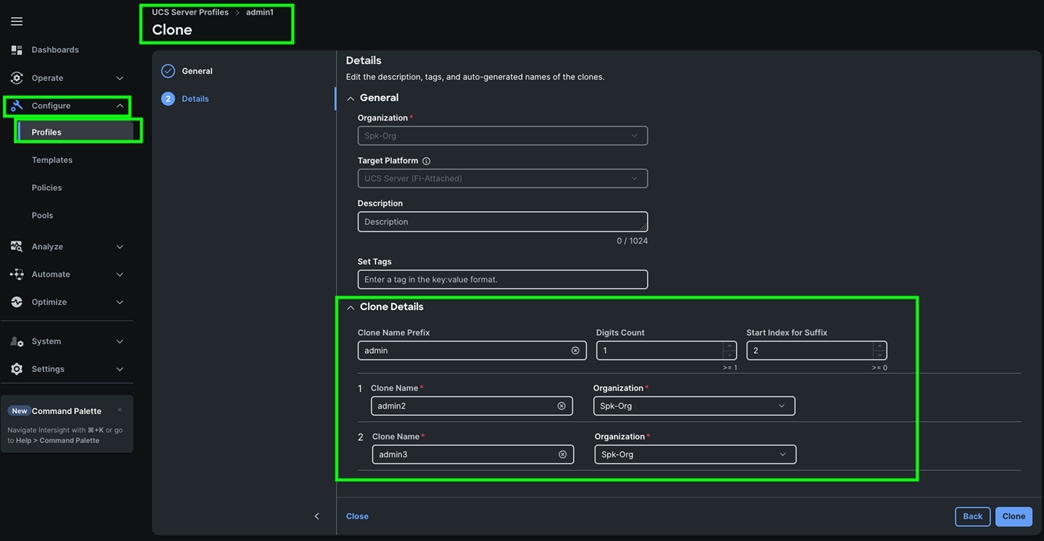Dismiss the Command Palette notice
The width and height of the screenshot is (1044, 541).
(120, 410)
